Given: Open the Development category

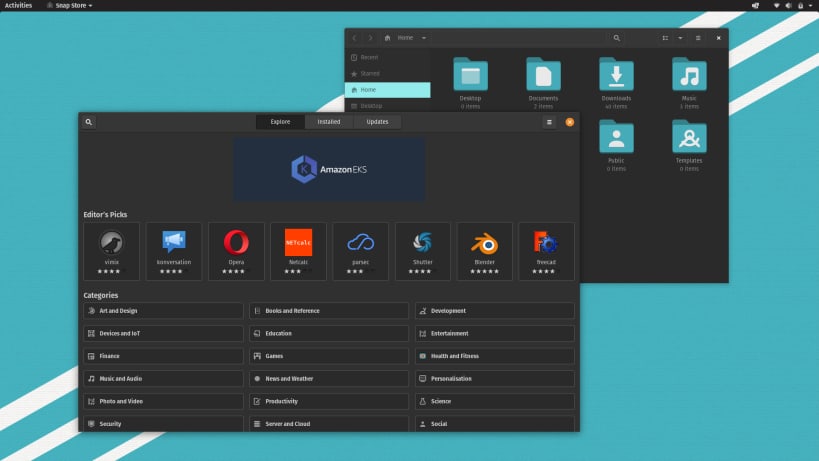Looking at the screenshot, I should (495, 311).
